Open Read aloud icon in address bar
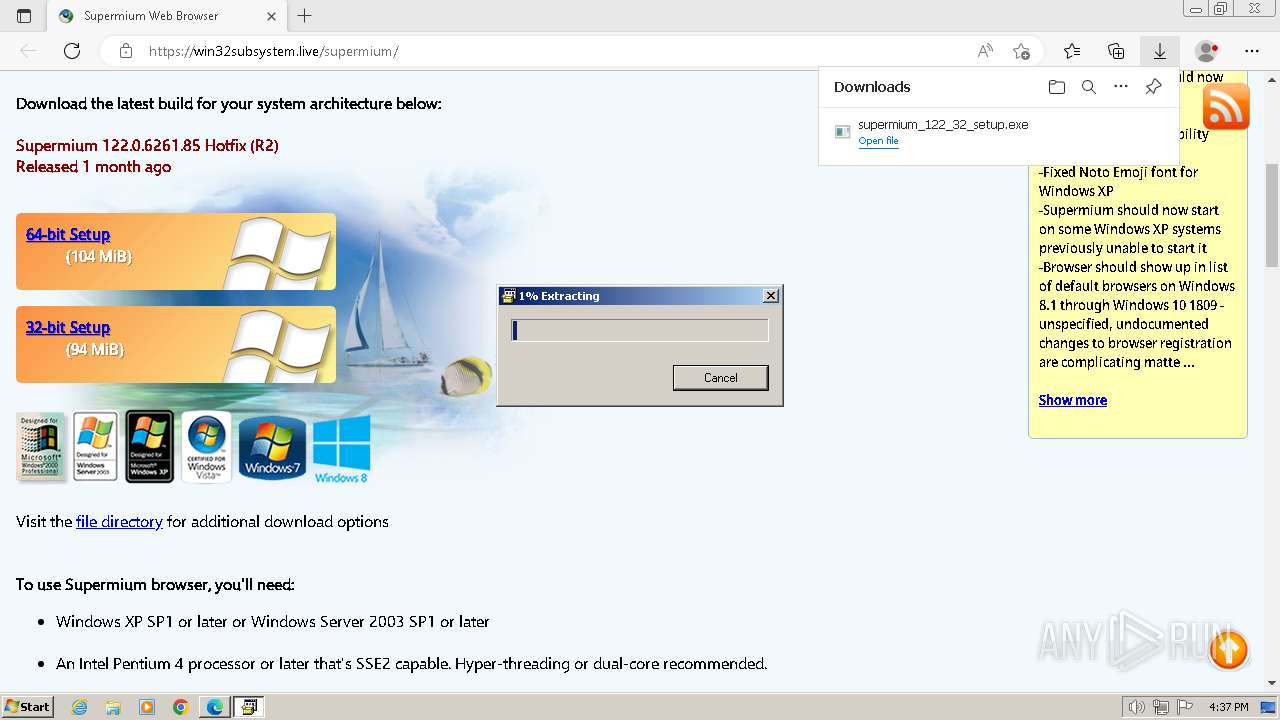Image resolution: width=1280 pixels, height=720 pixels. [x=985, y=51]
